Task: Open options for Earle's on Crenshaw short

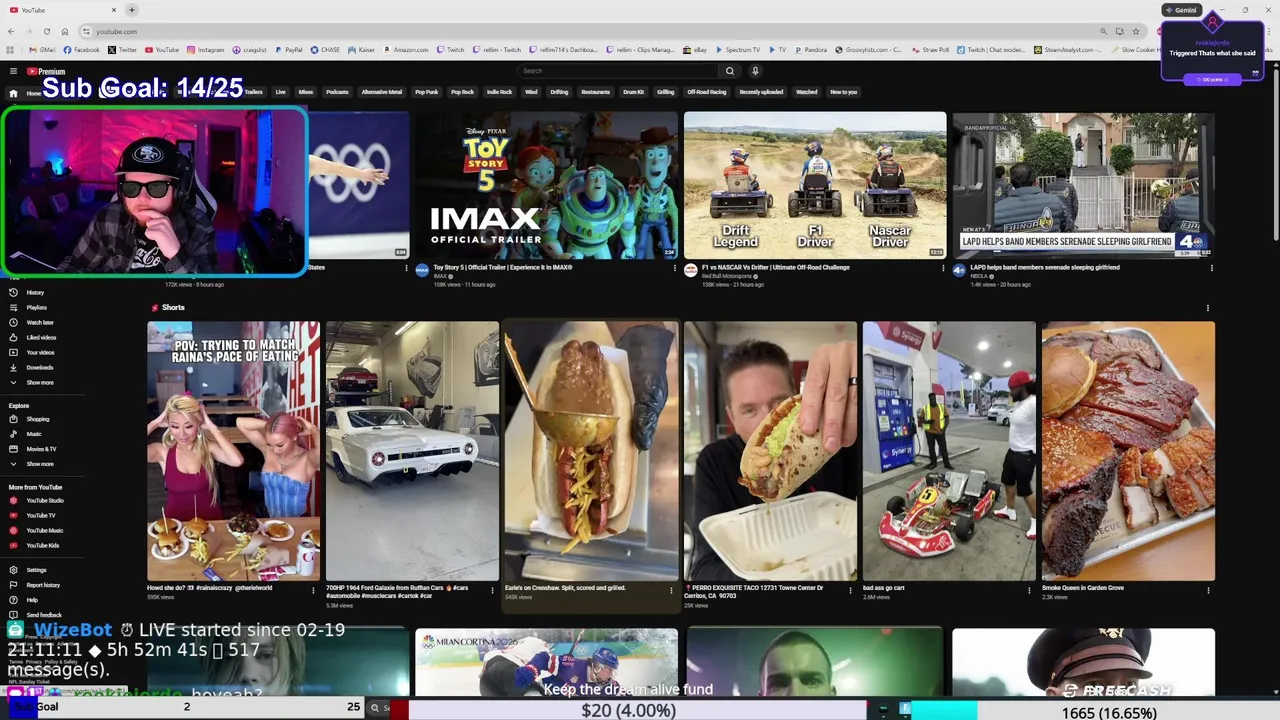Action: pyautogui.click(x=670, y=590)
